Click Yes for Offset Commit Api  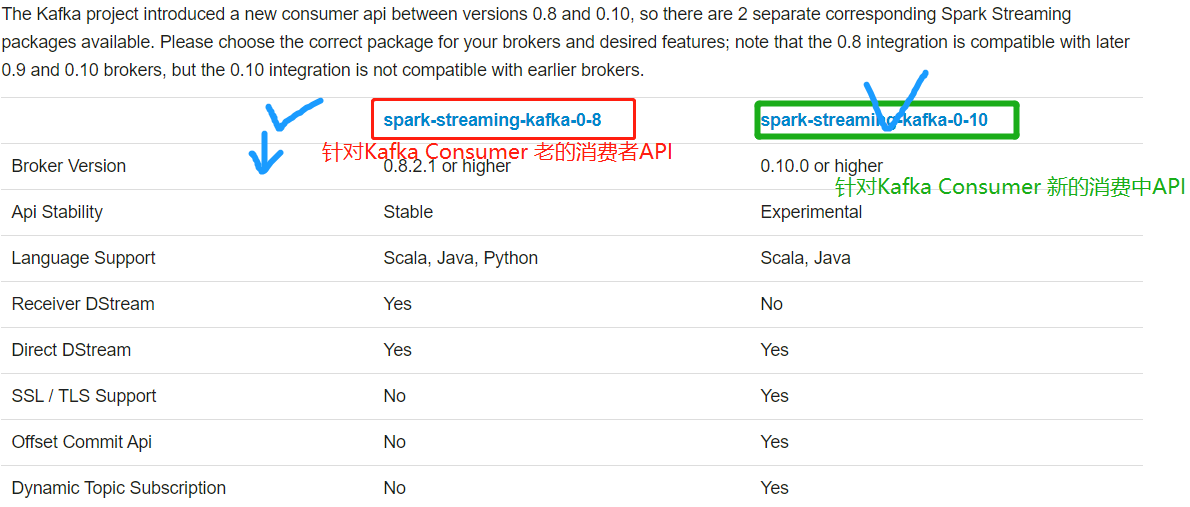point(775,442)
